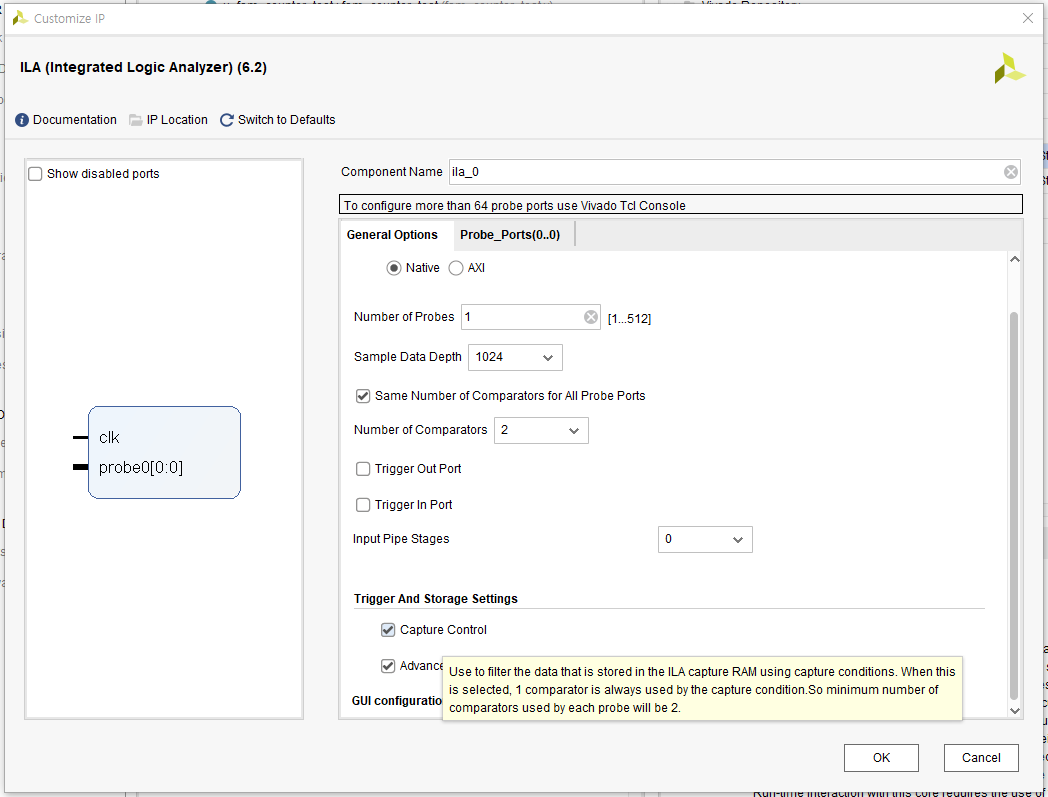
Task: Click the ILA (Integrated Logic Analyzer) (6.2) title
Action: click(143, 68)
